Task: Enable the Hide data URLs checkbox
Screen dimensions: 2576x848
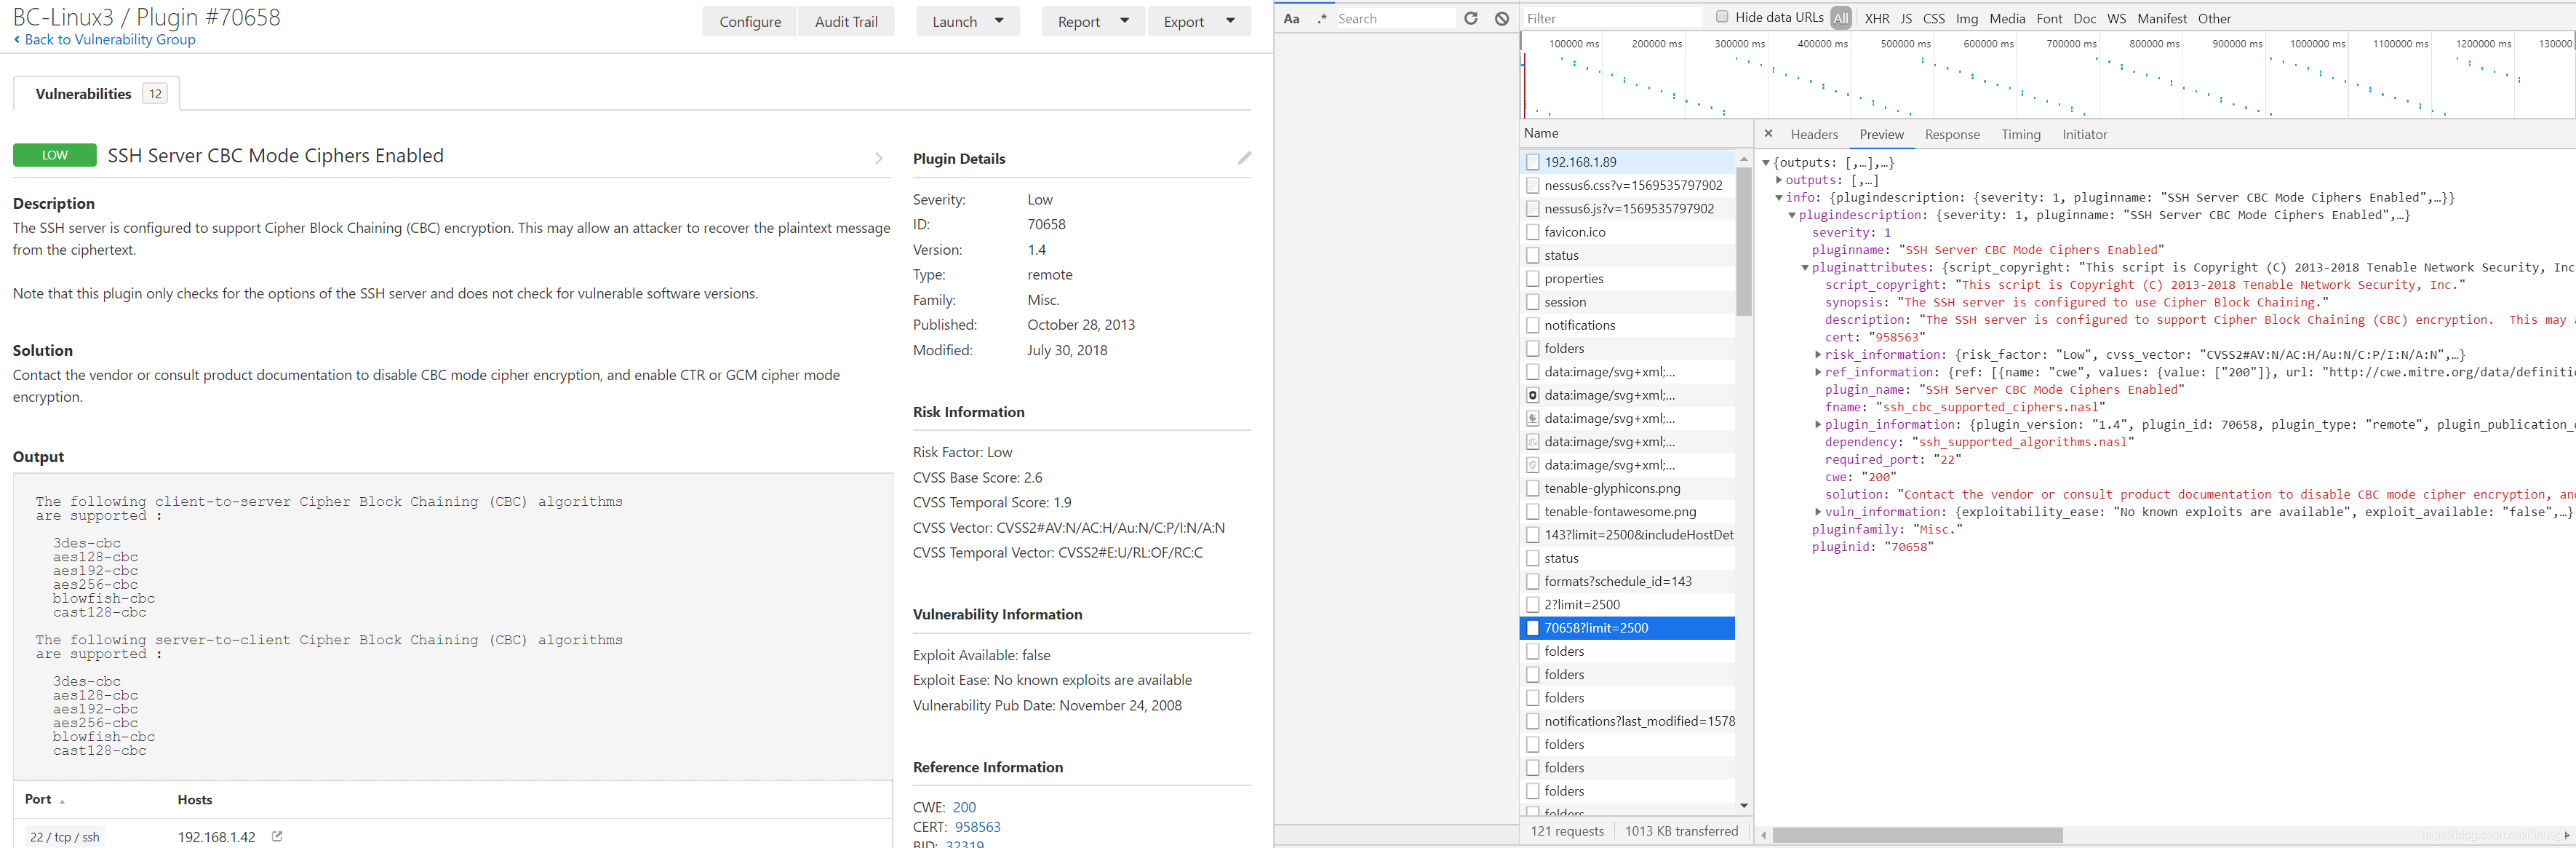Action: (x=1722, y=17)
